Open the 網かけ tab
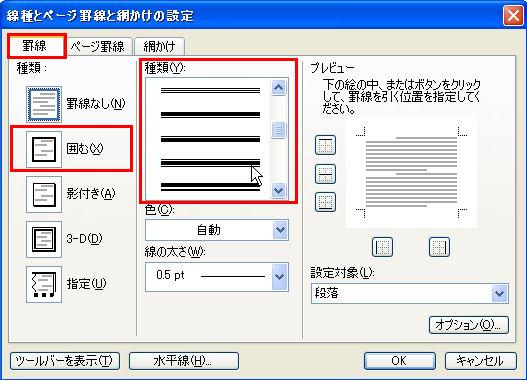The width and height of the screenshot is (527, 380). [159, 46]
